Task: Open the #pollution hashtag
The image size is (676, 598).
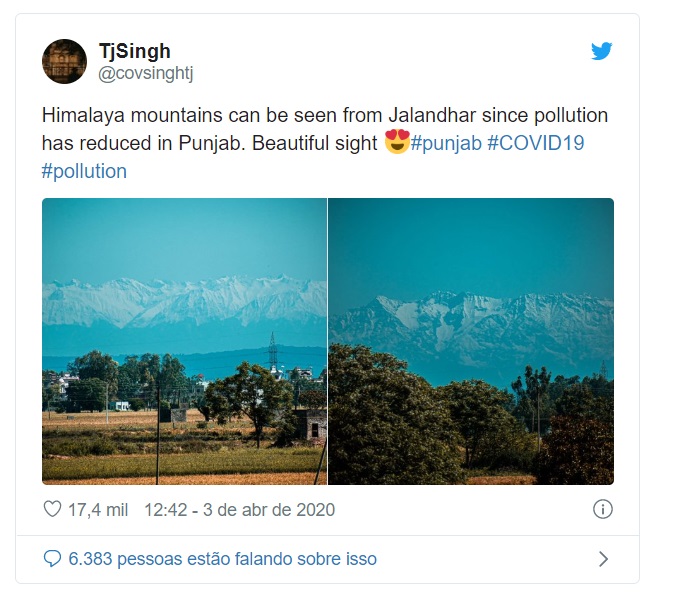Action: (x=84, y=171)
